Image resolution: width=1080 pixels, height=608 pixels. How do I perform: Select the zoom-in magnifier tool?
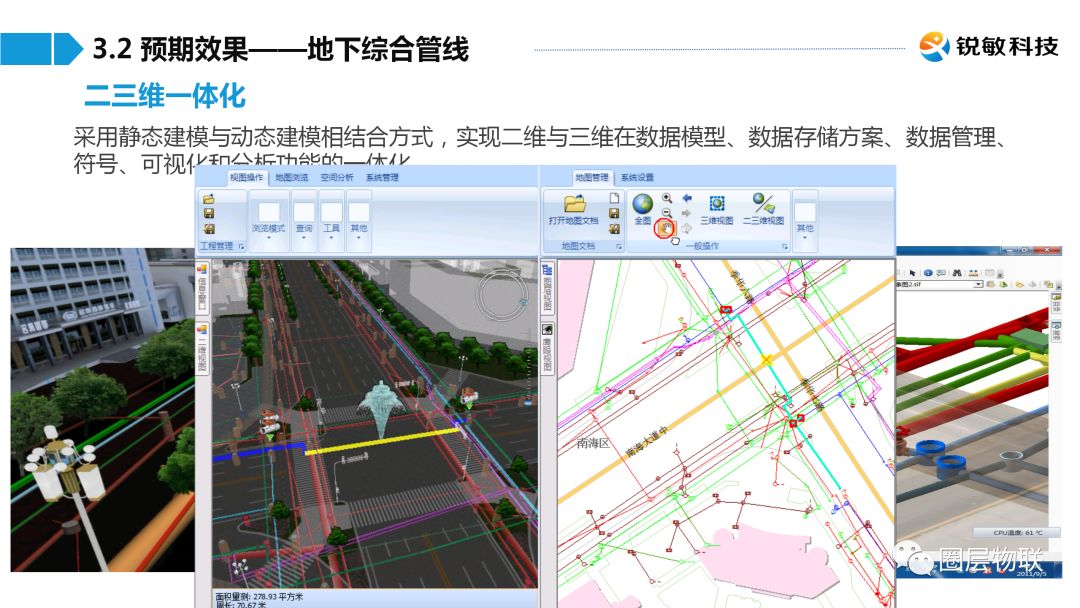point(667,198)
